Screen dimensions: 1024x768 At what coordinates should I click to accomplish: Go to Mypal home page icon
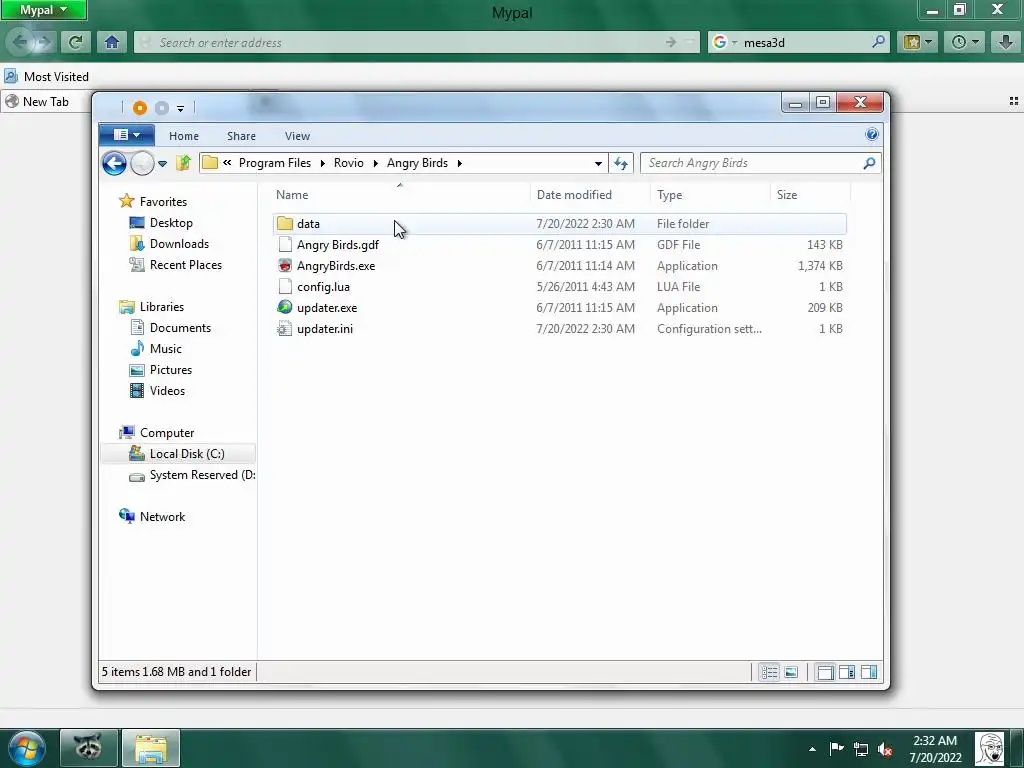pos(112,42)
